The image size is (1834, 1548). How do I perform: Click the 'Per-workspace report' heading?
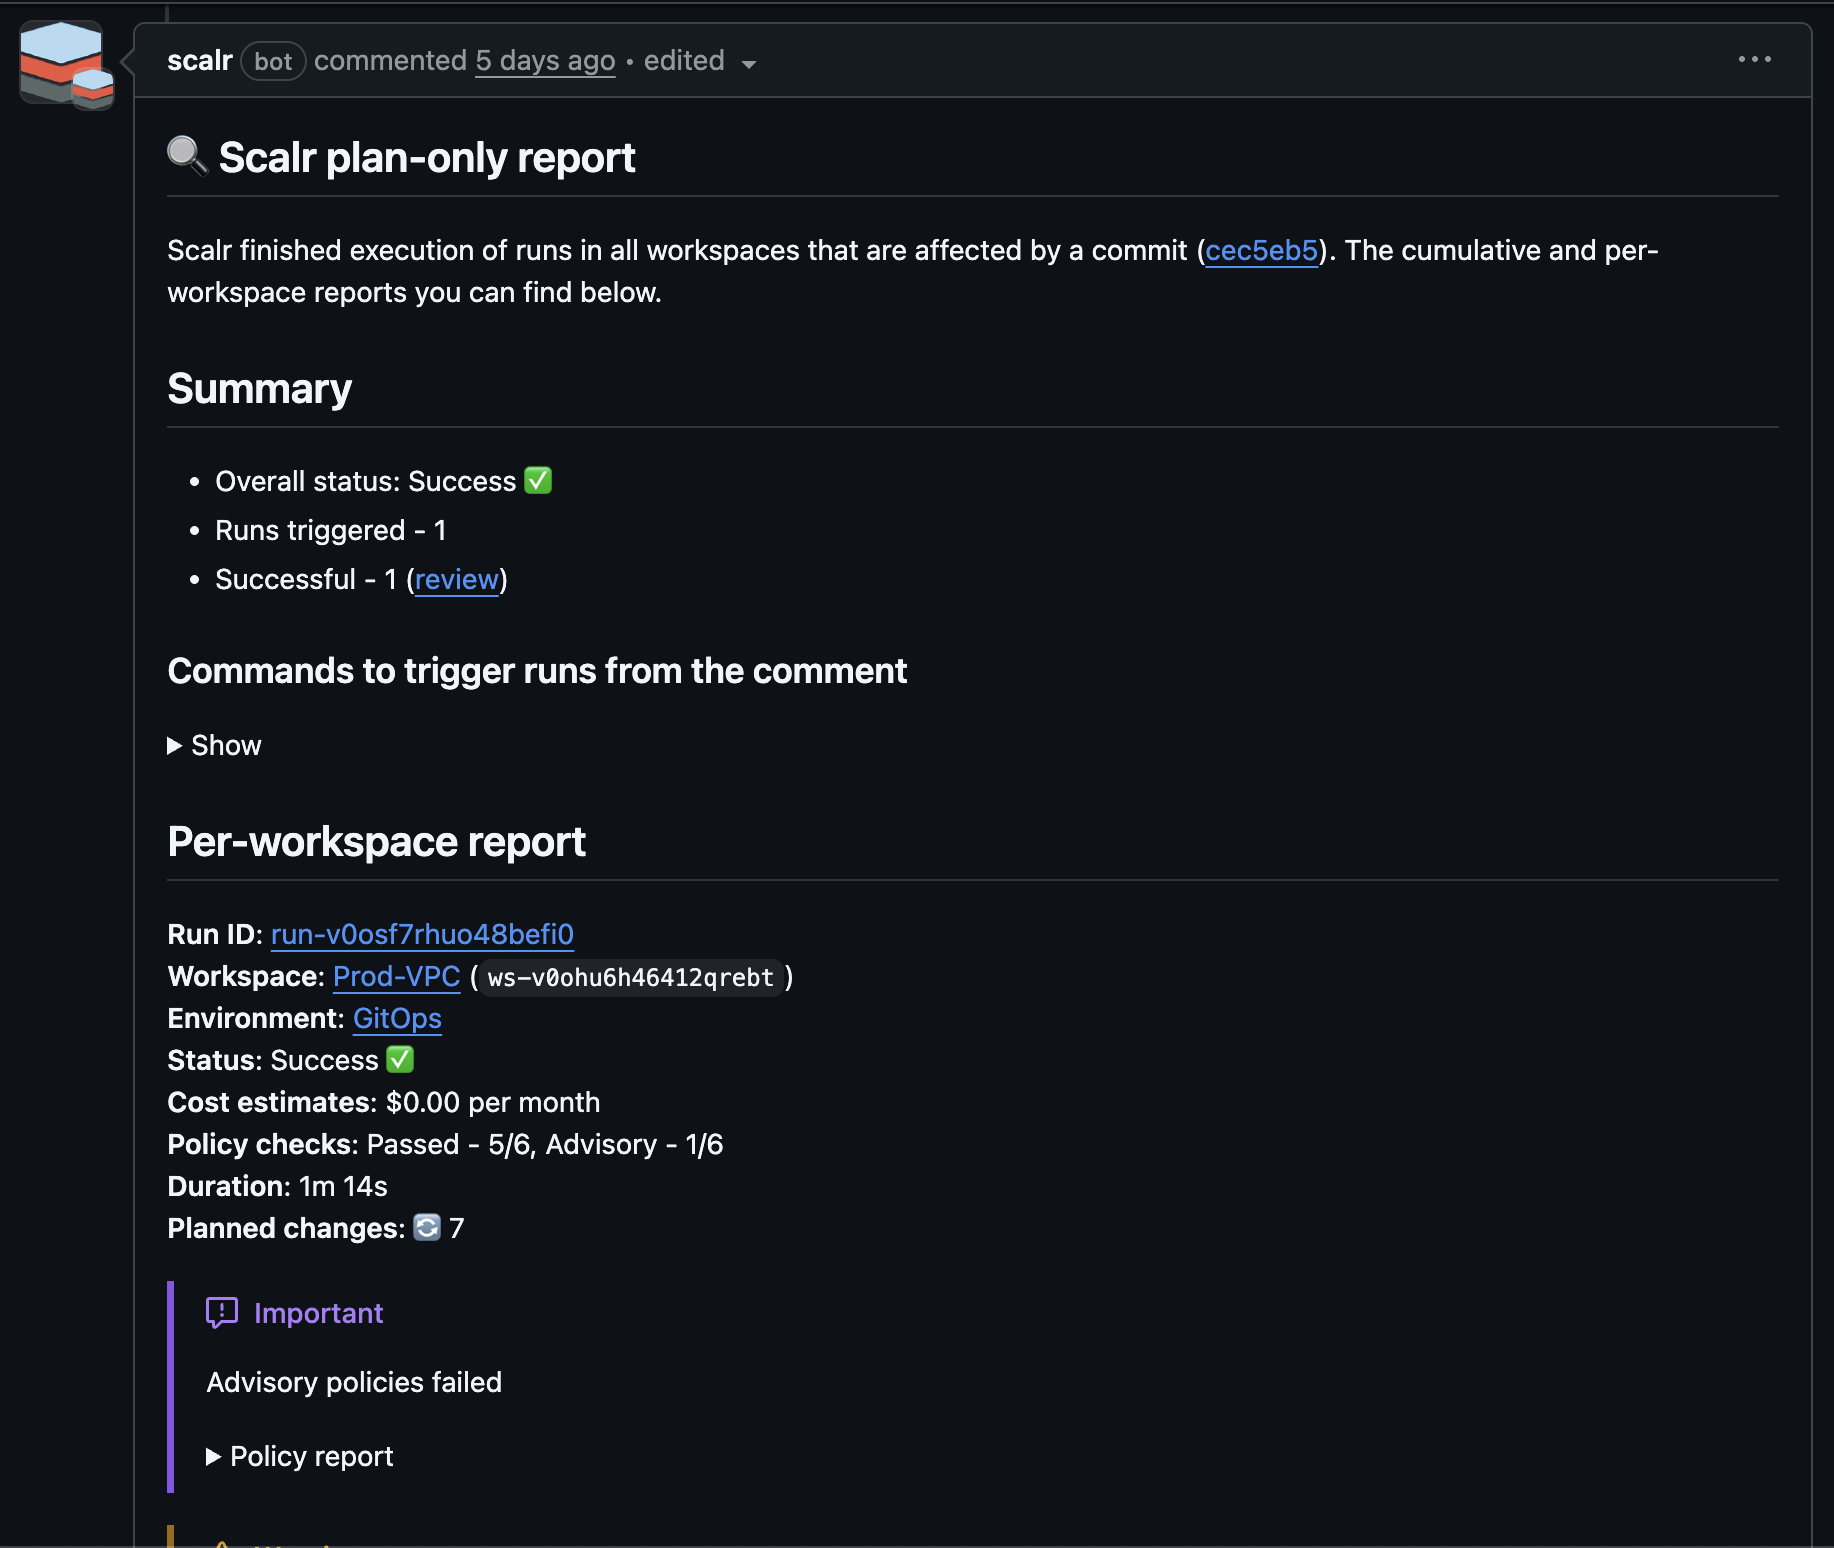[376, 841]
